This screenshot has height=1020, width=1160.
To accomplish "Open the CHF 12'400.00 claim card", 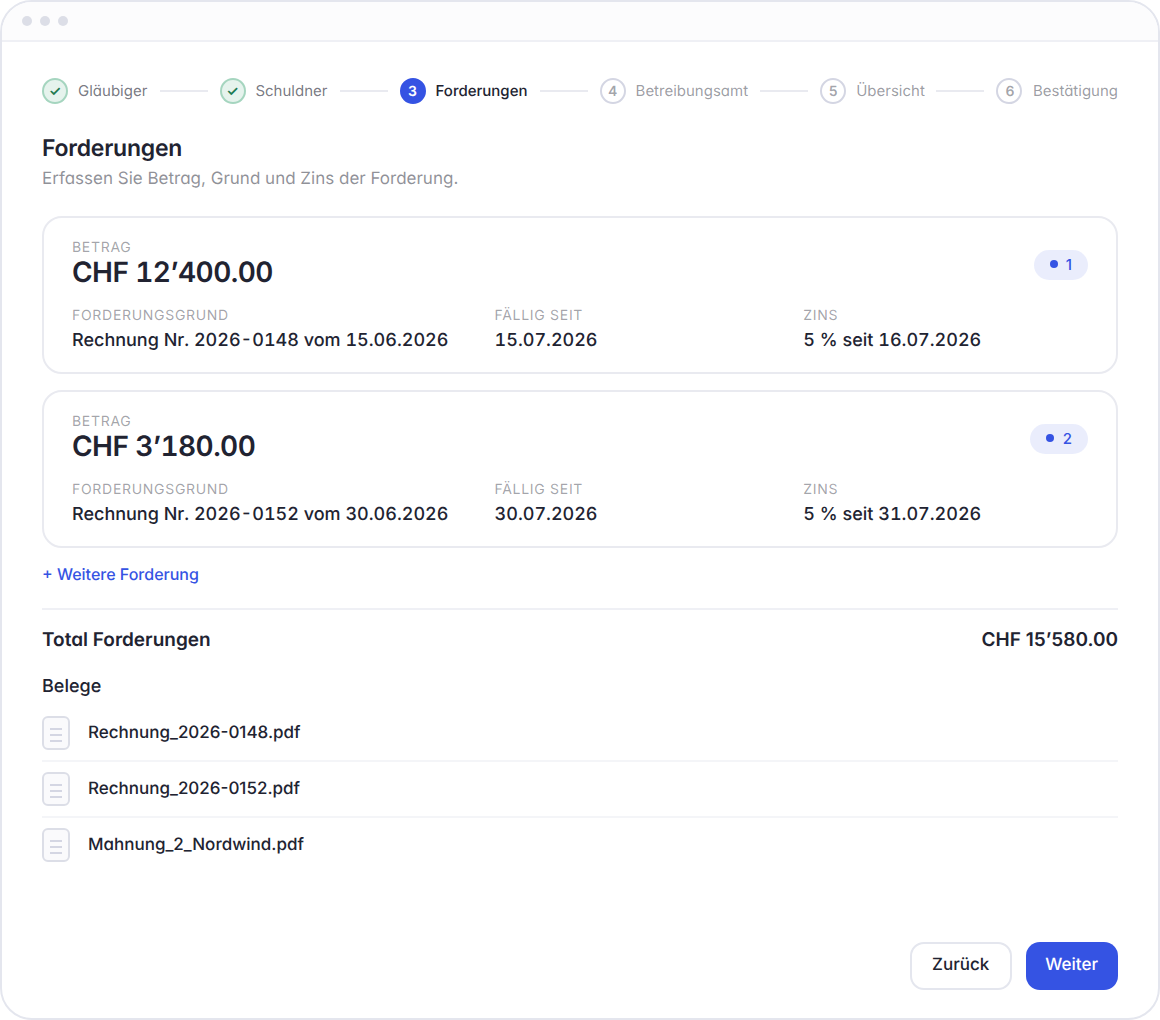I will [580, 295].
